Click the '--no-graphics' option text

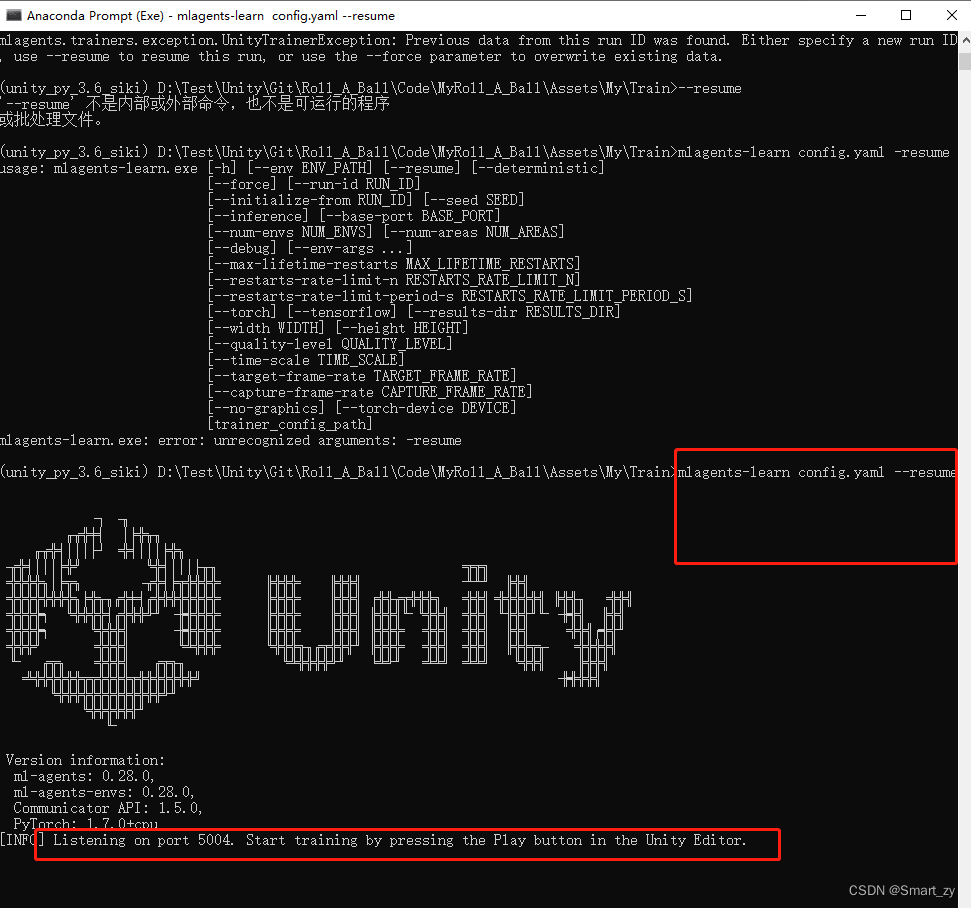(x=265, y=407)
